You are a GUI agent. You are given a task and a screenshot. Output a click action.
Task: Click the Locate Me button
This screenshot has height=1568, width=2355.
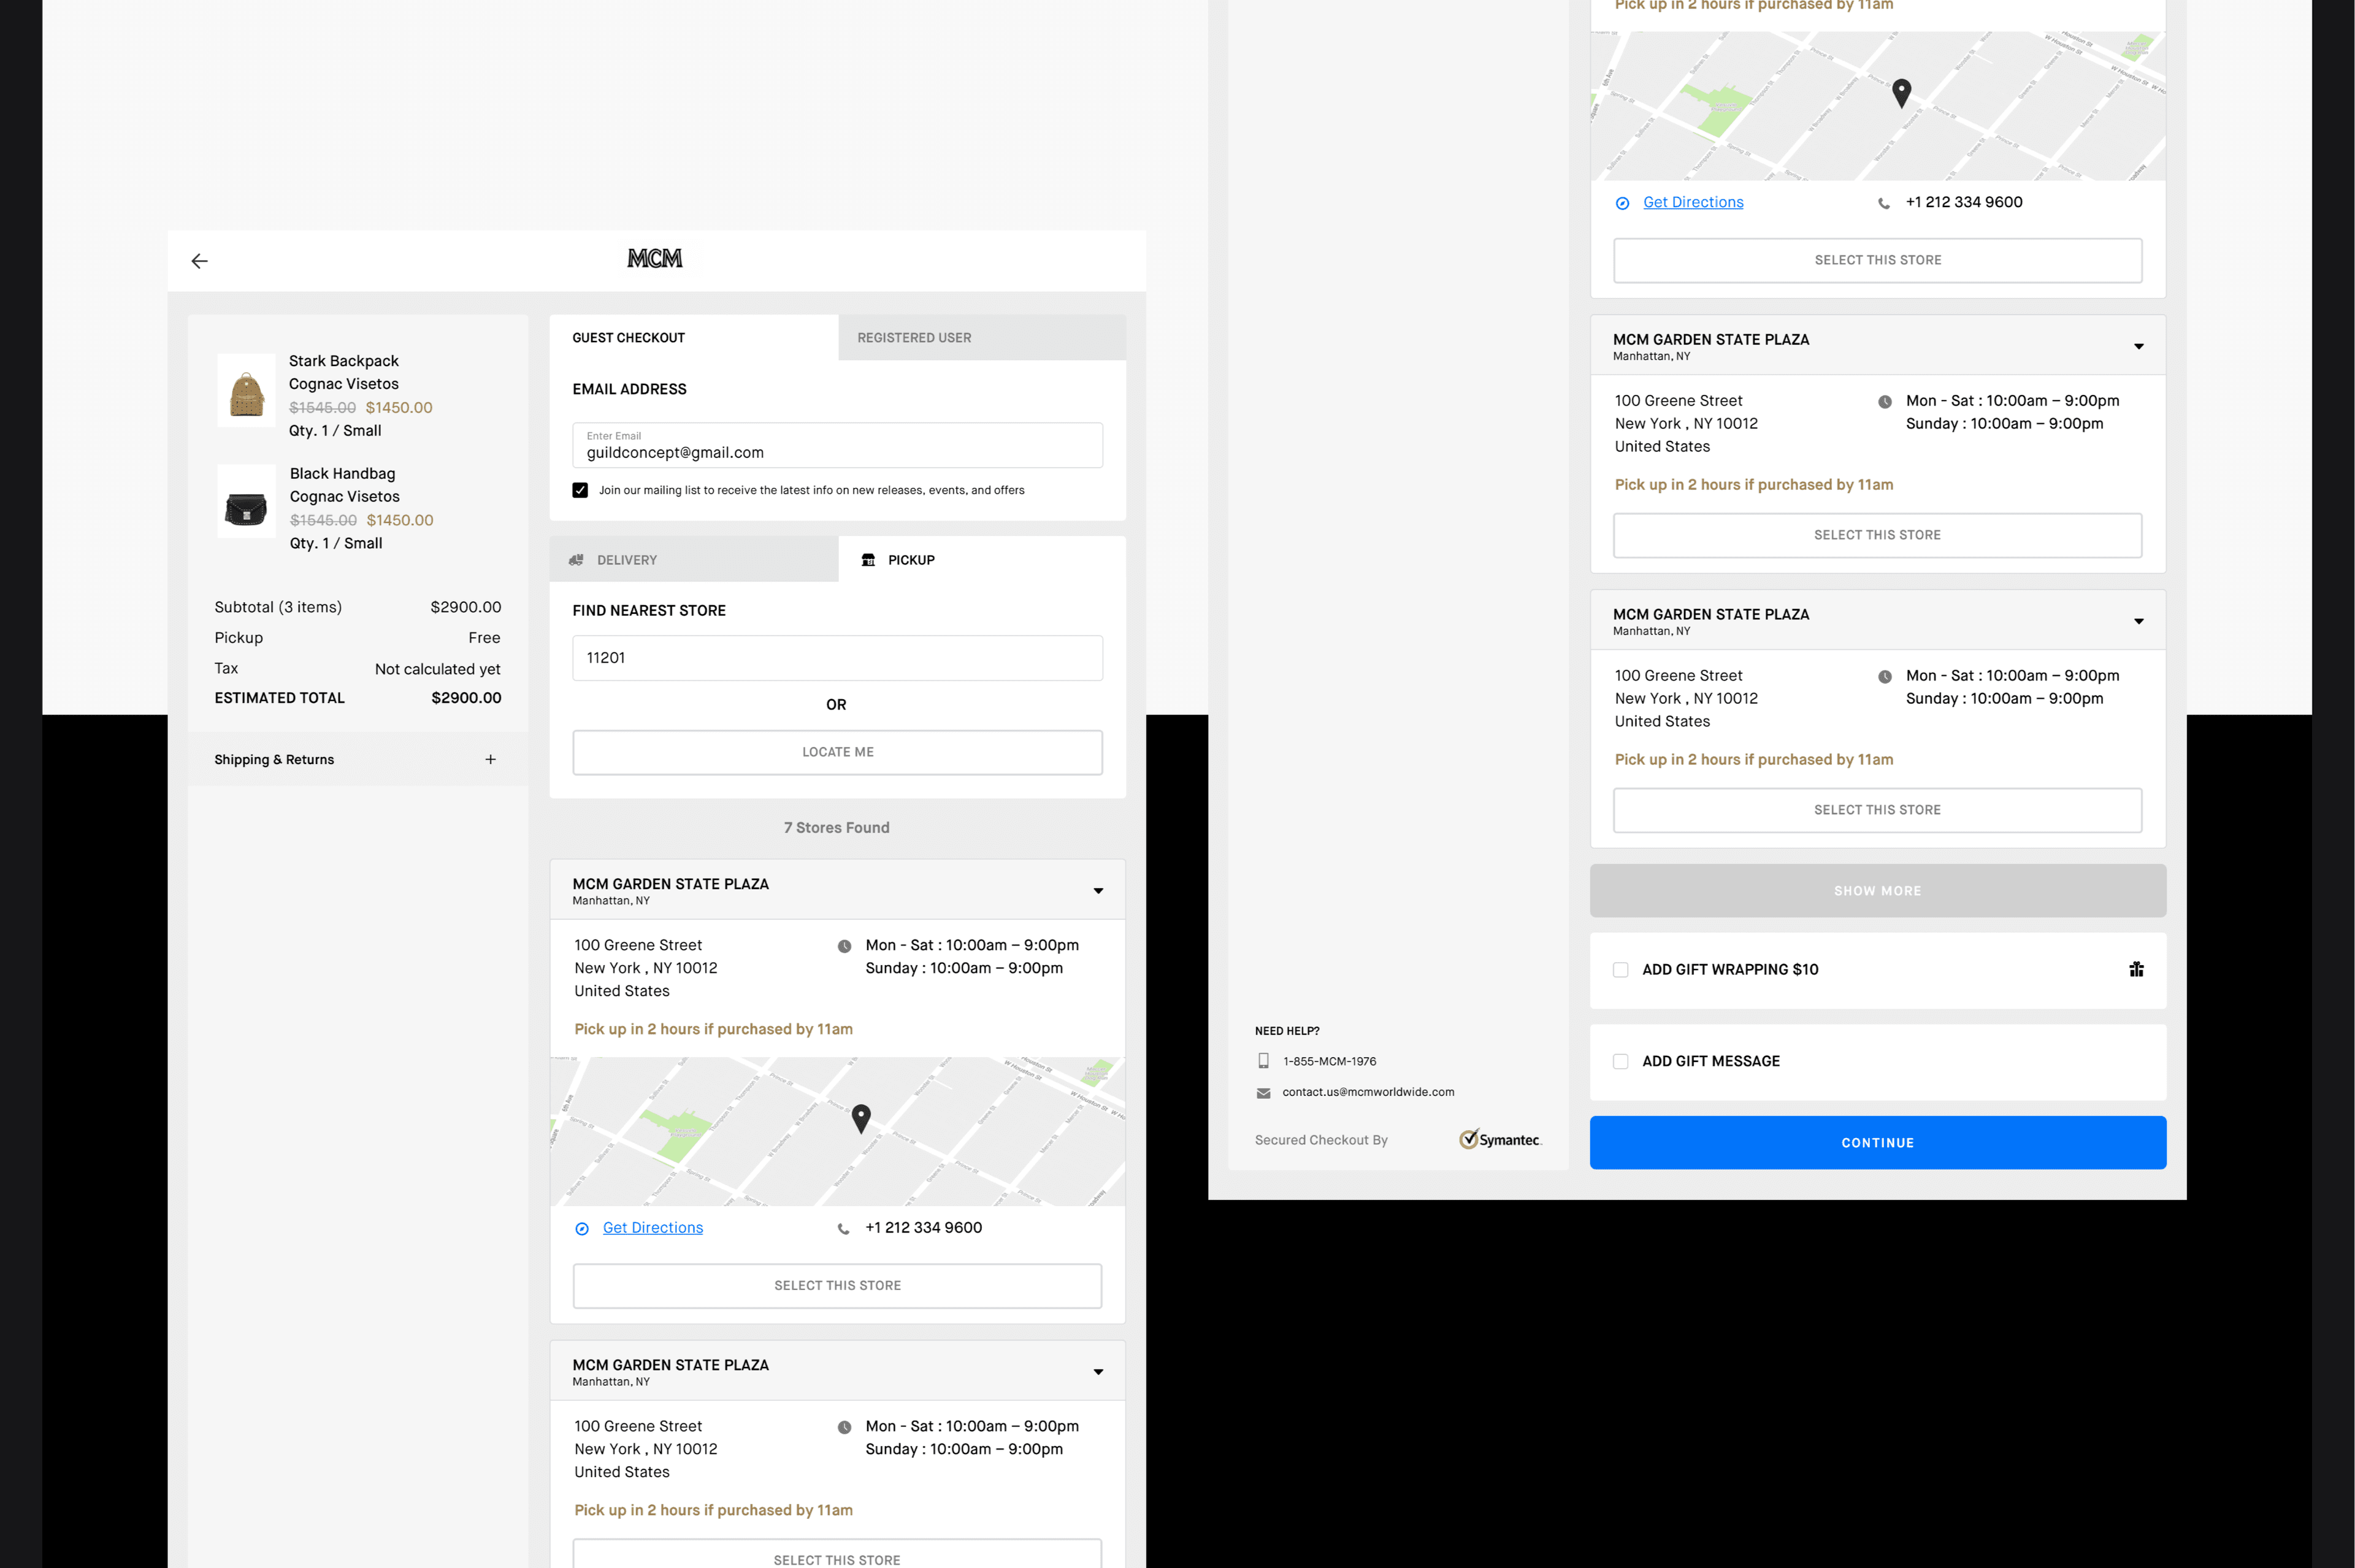[x=838, y=752]
